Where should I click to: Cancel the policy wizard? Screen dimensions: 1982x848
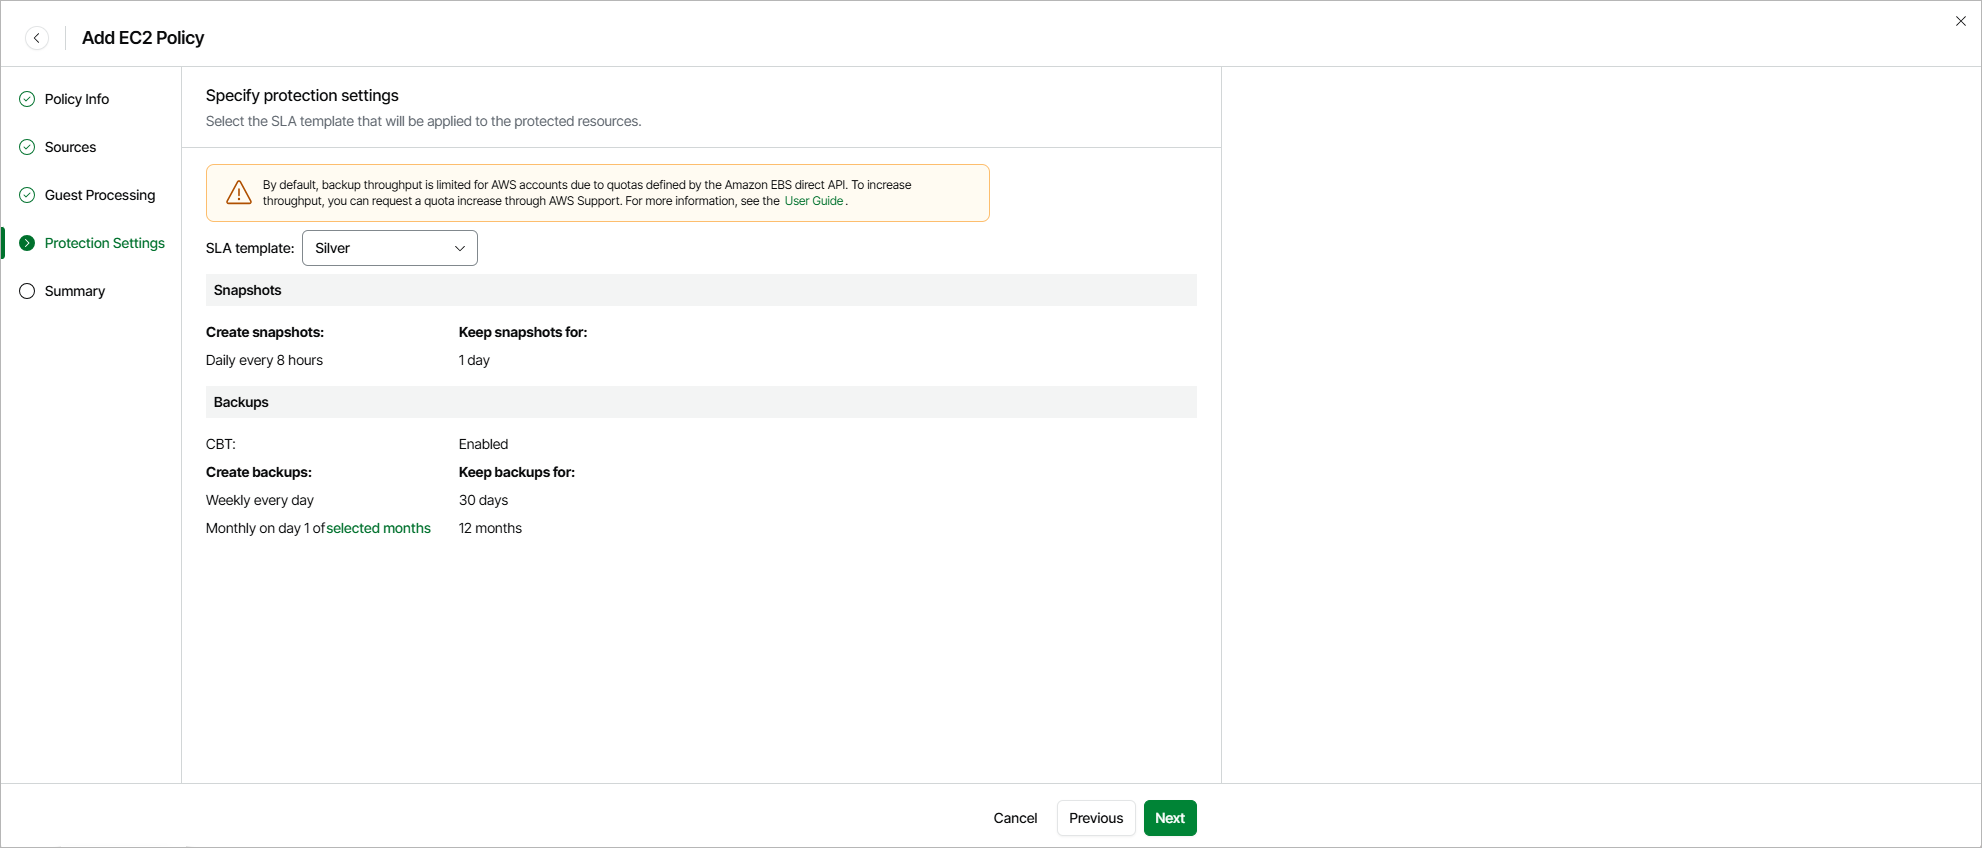coord(1015,818)
